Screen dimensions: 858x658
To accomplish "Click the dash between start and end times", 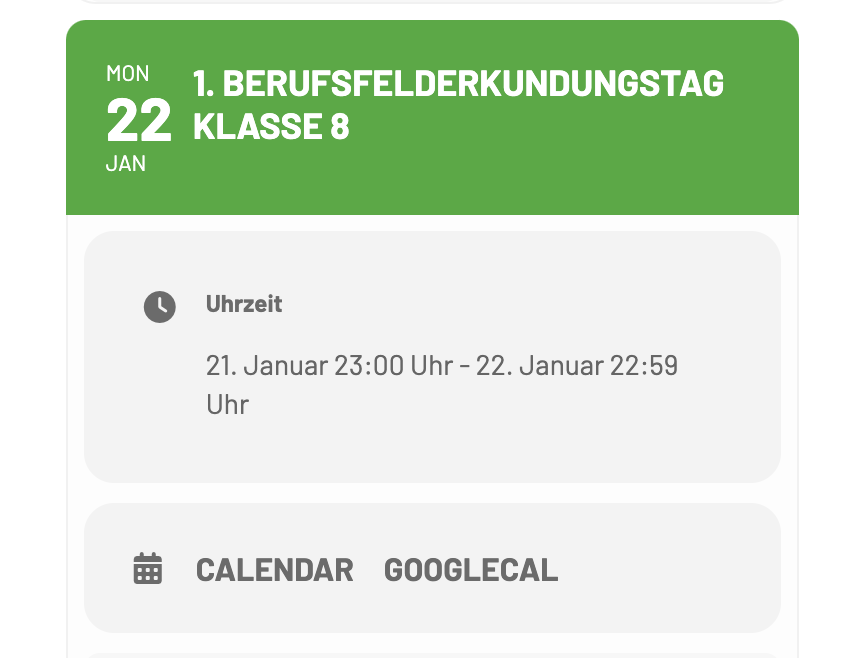I will tap(465, 366).
